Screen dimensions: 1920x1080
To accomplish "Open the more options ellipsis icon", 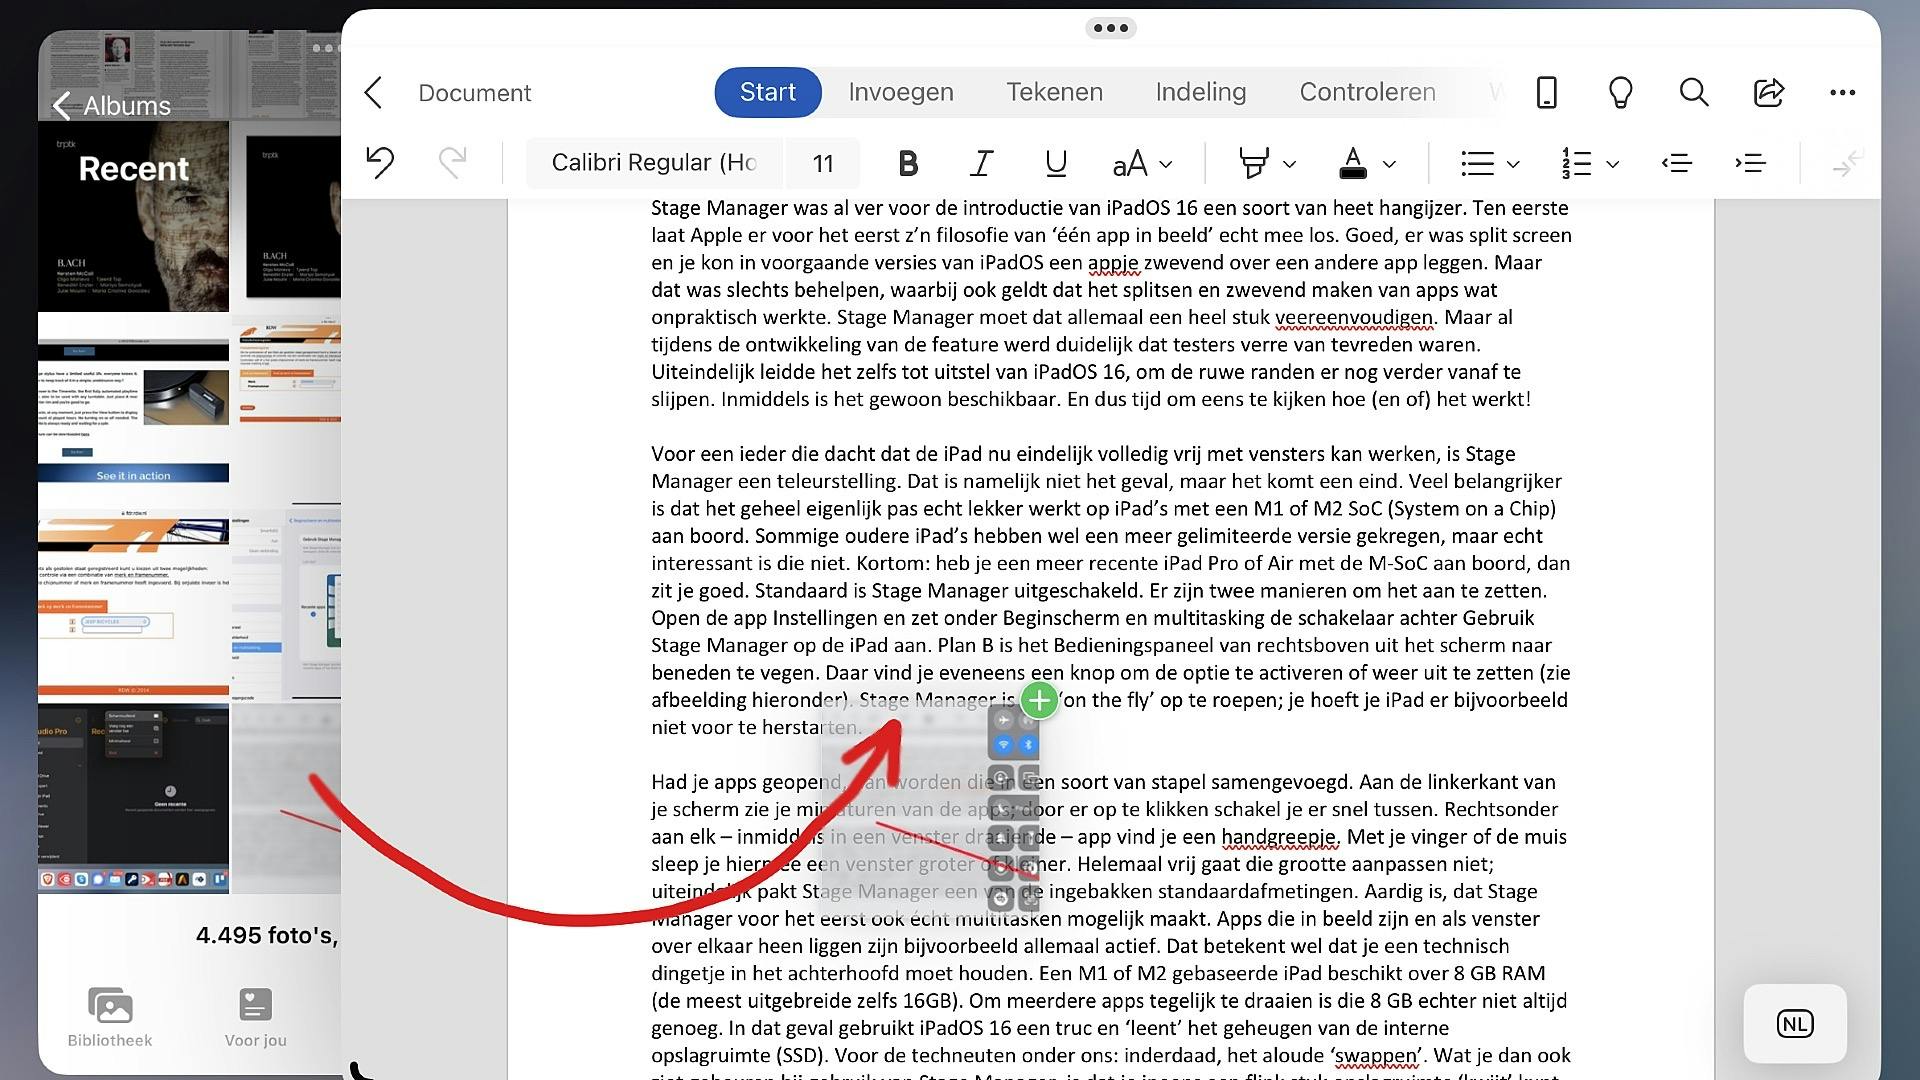I will pyautogui.click(x=1842, y=92).
